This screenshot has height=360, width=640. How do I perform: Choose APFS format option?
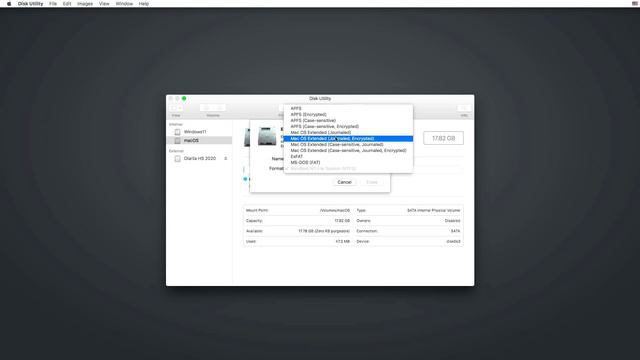pos(348,109)
